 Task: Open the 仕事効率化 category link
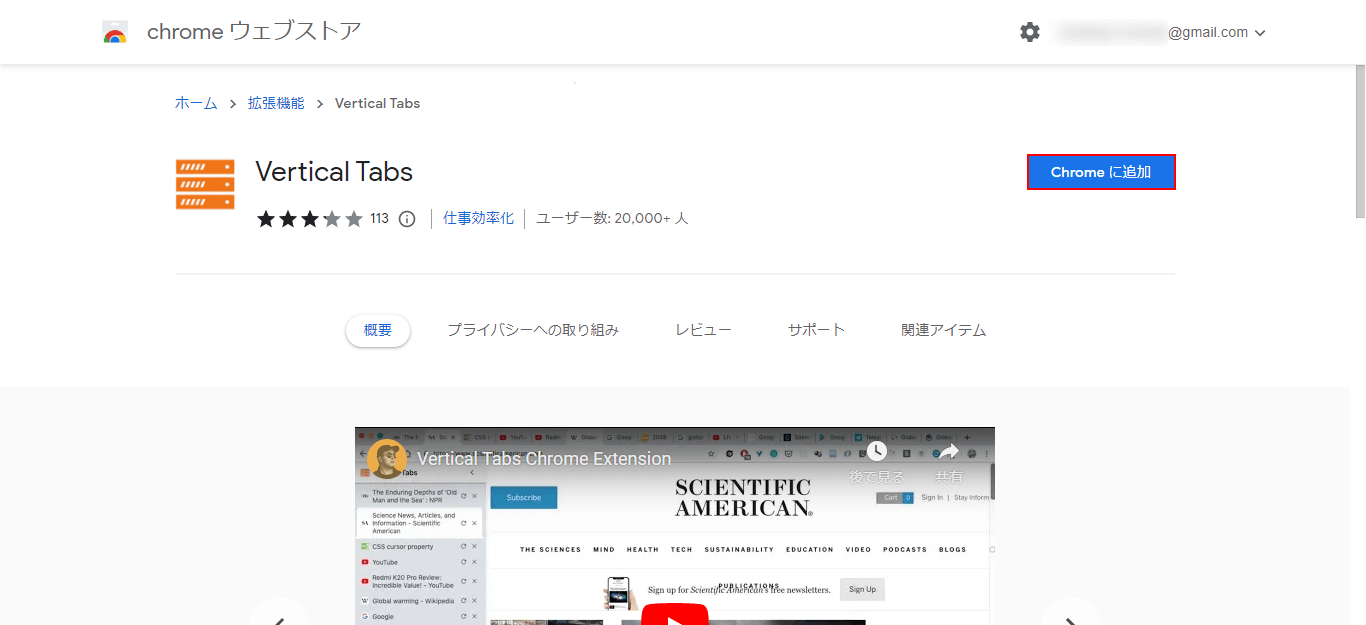[478, 218]
